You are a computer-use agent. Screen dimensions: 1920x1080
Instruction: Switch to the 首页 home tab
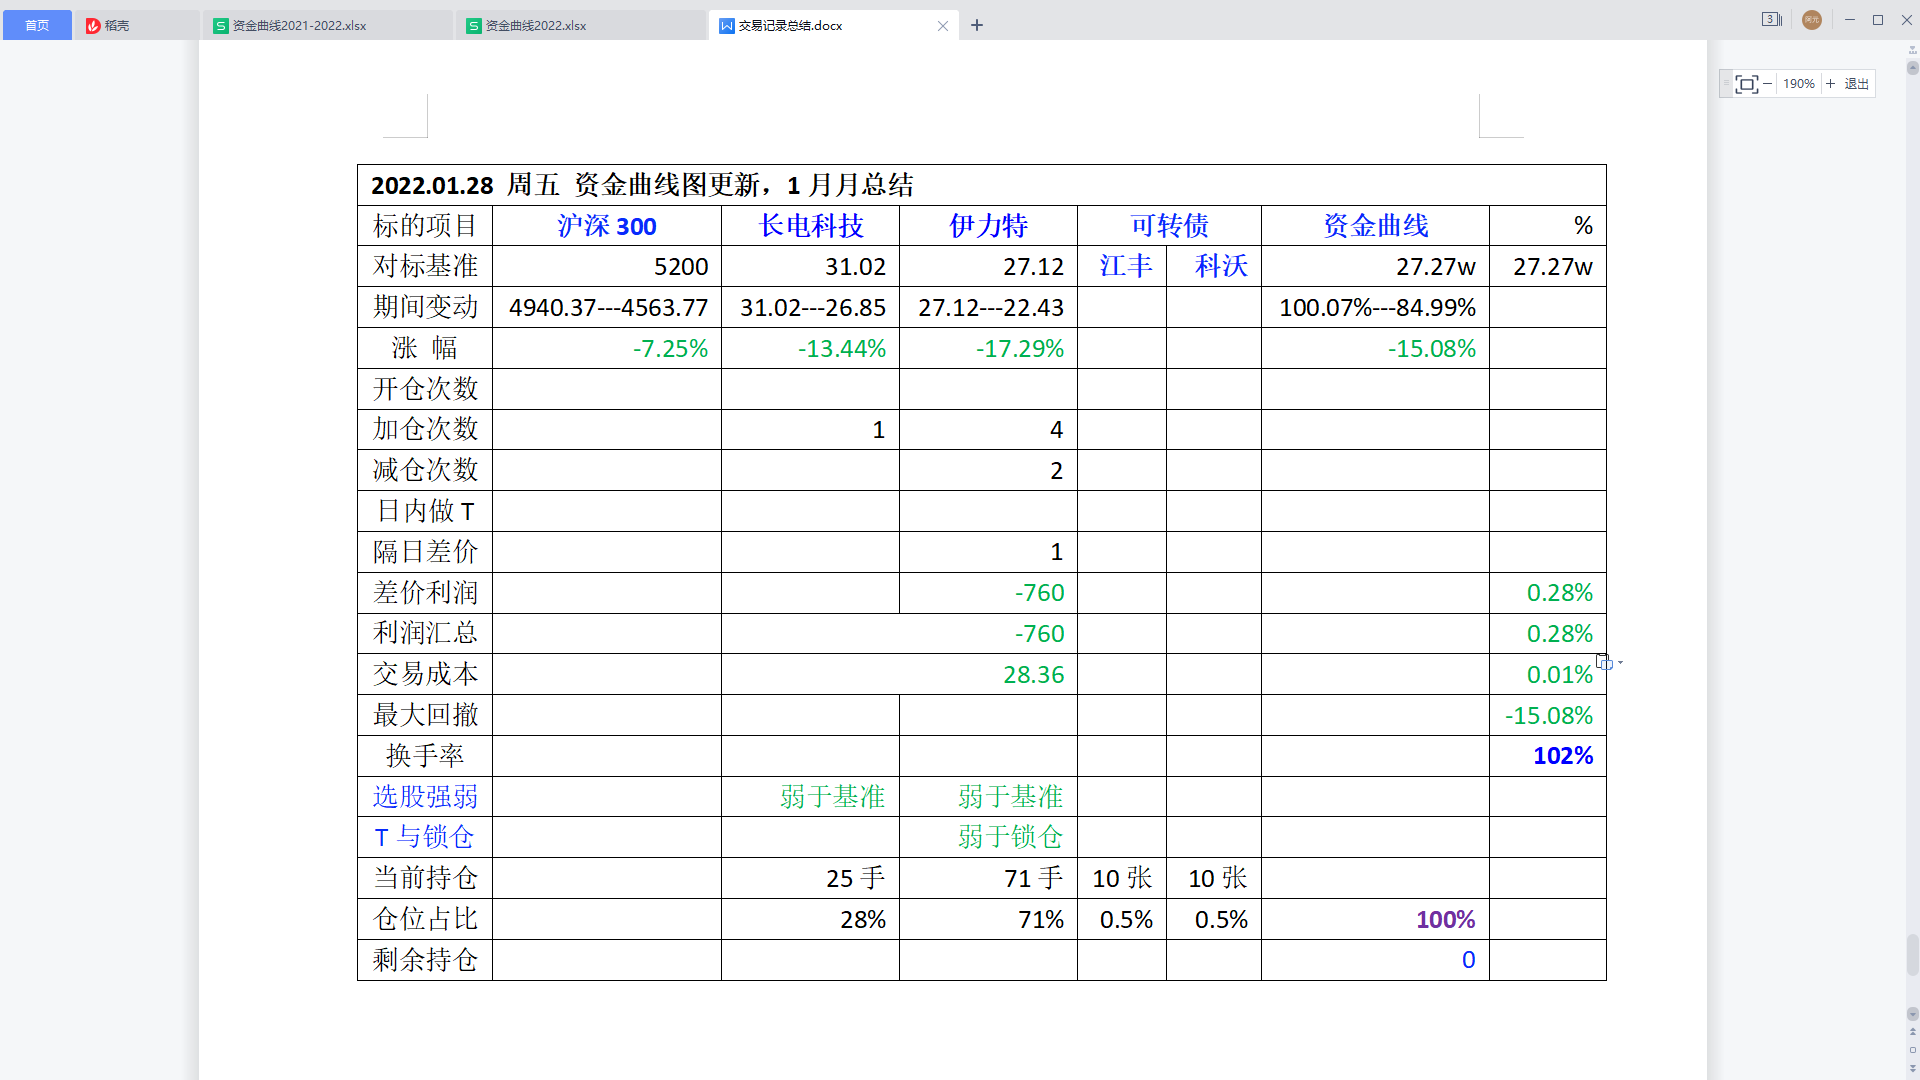coord(37,25)
